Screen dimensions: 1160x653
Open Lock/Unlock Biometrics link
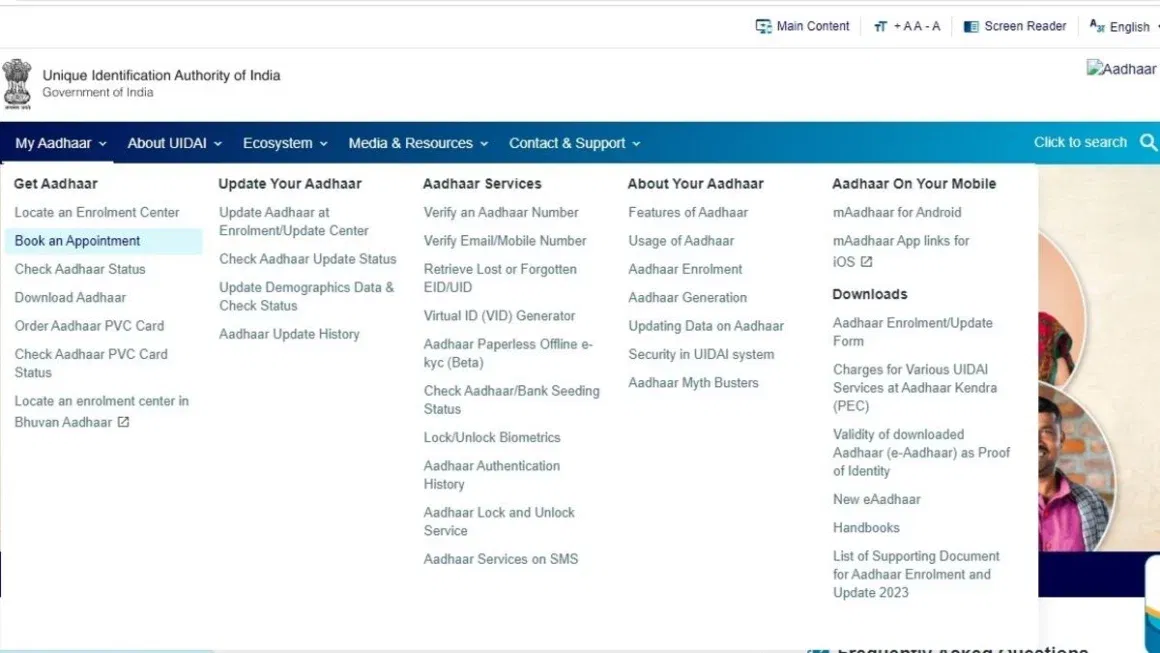tap(492, 437)
